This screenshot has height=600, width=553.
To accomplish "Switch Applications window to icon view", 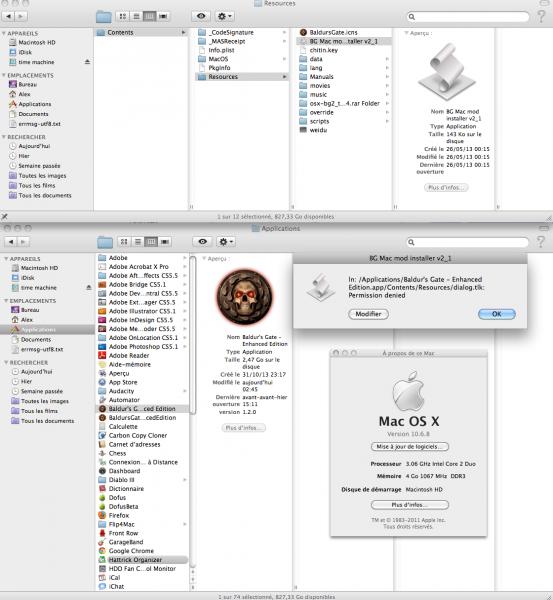I will tap(124, 241).
